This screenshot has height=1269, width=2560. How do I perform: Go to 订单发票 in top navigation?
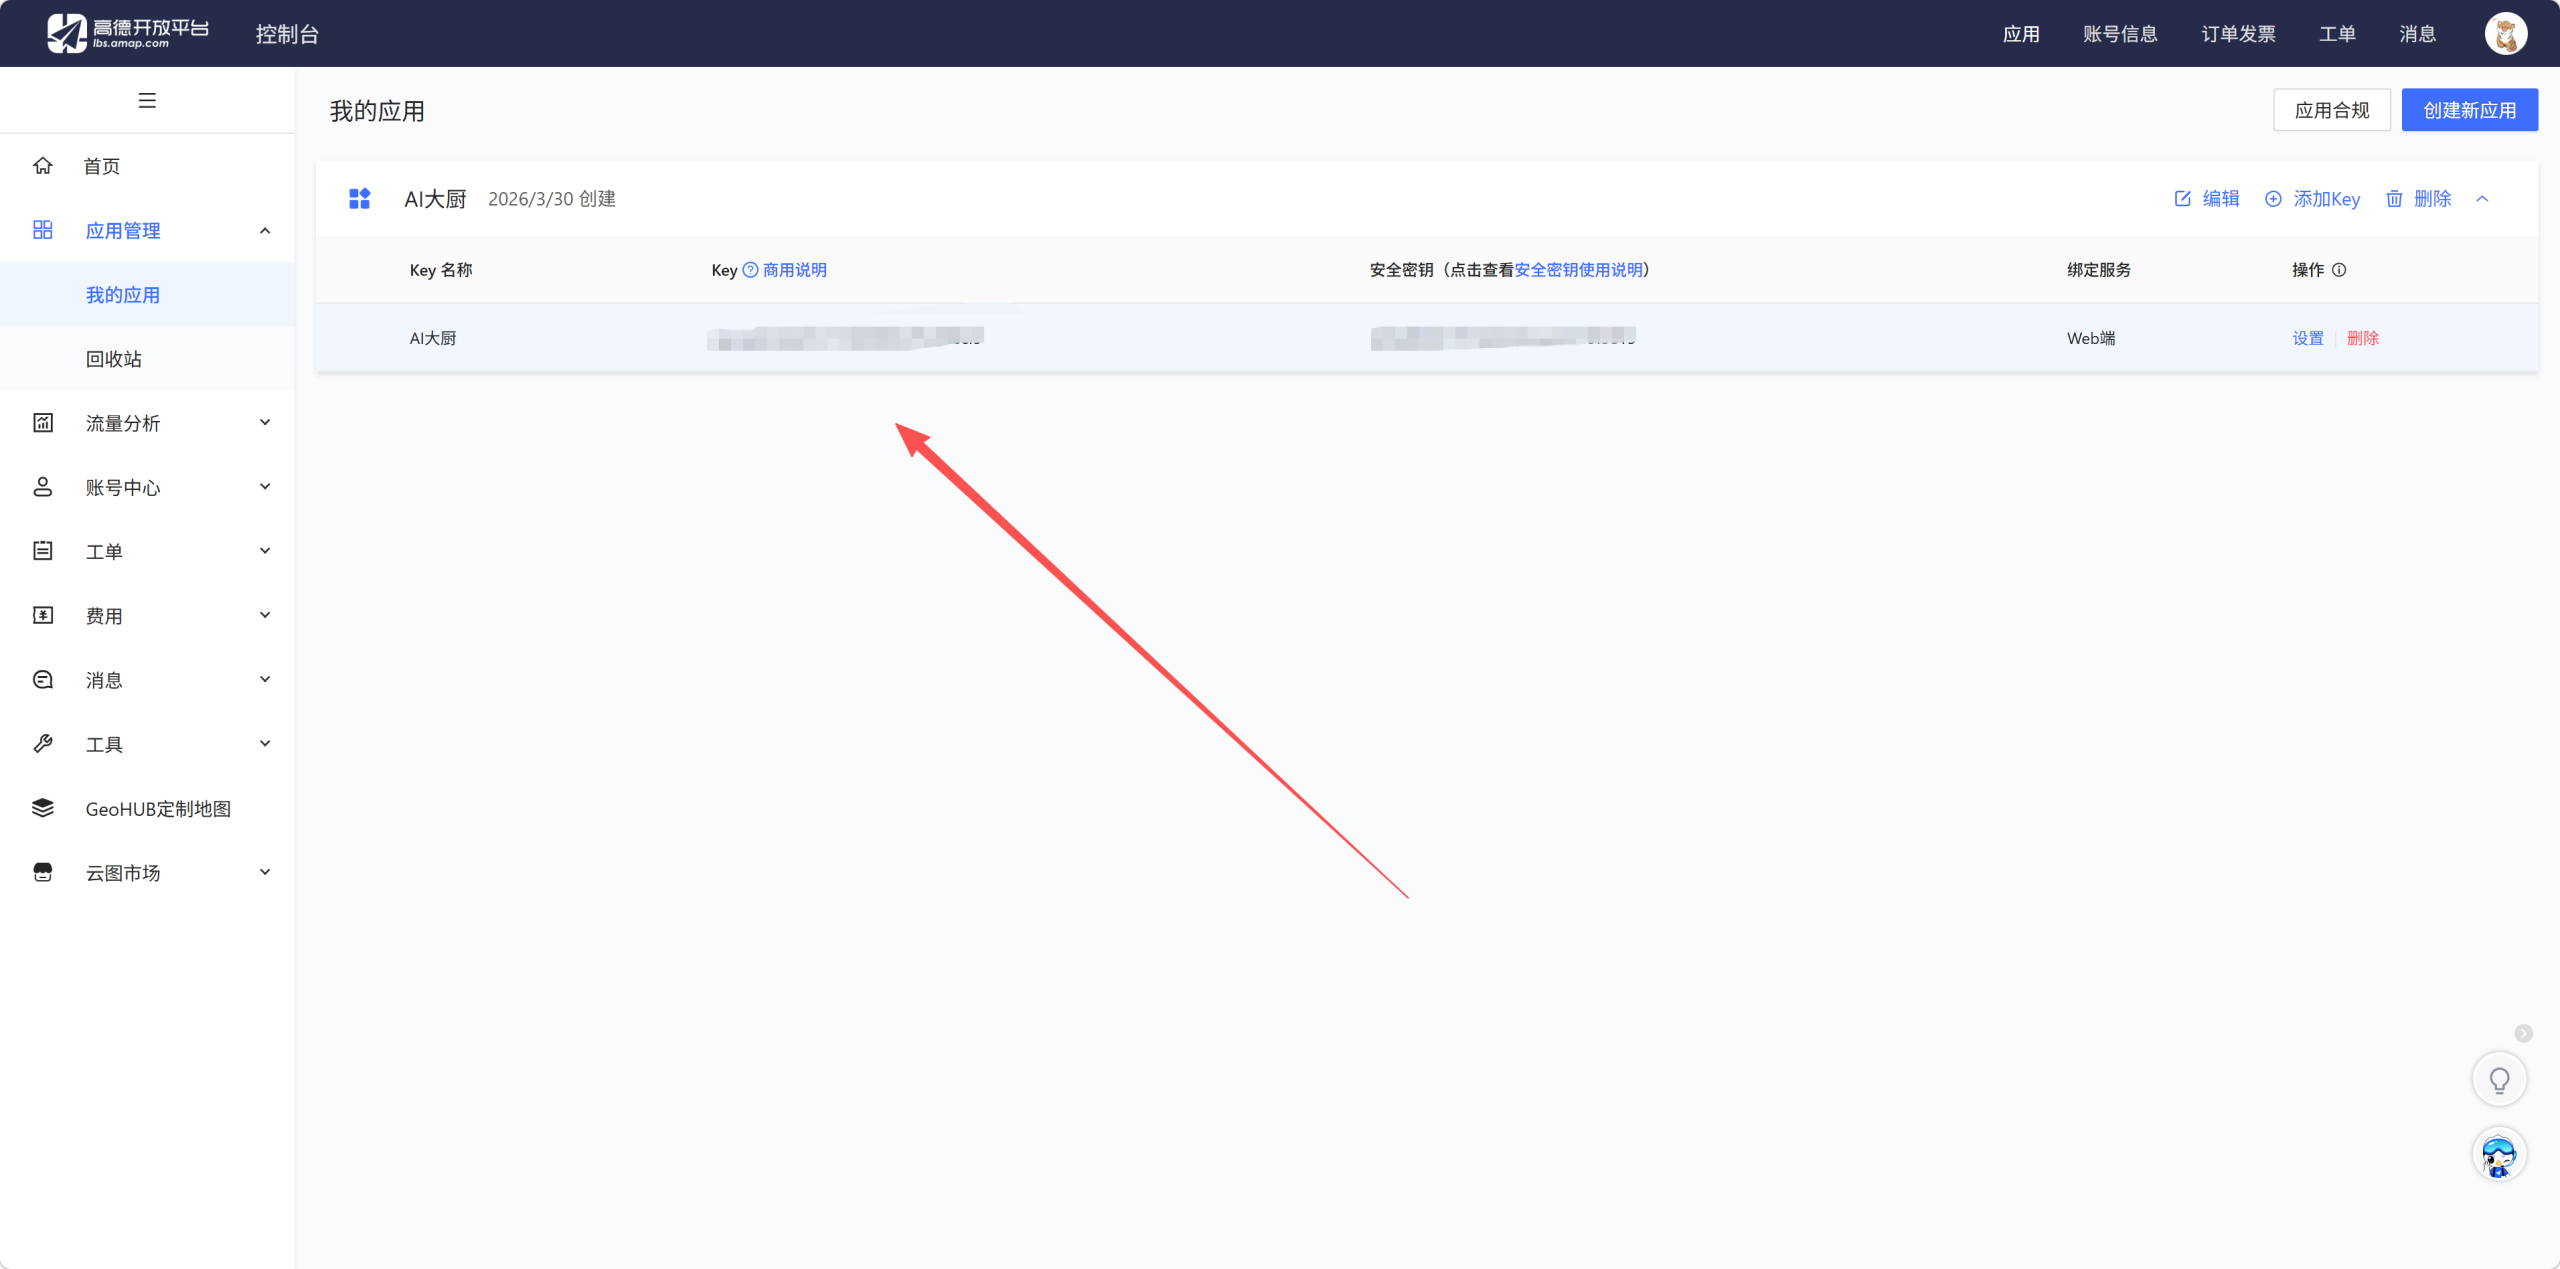click(x=2238, y=34)
